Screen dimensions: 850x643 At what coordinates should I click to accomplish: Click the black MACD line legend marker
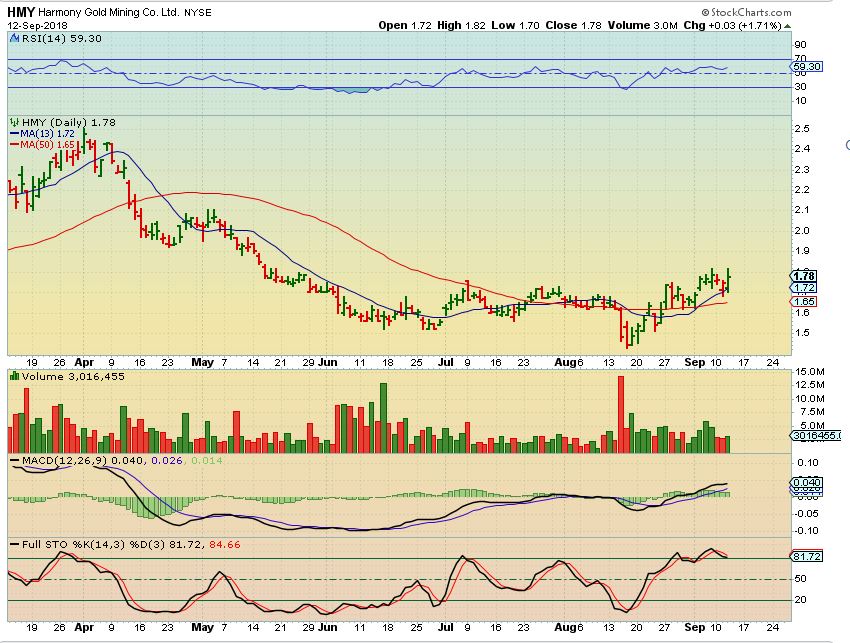tap(15, 461)
